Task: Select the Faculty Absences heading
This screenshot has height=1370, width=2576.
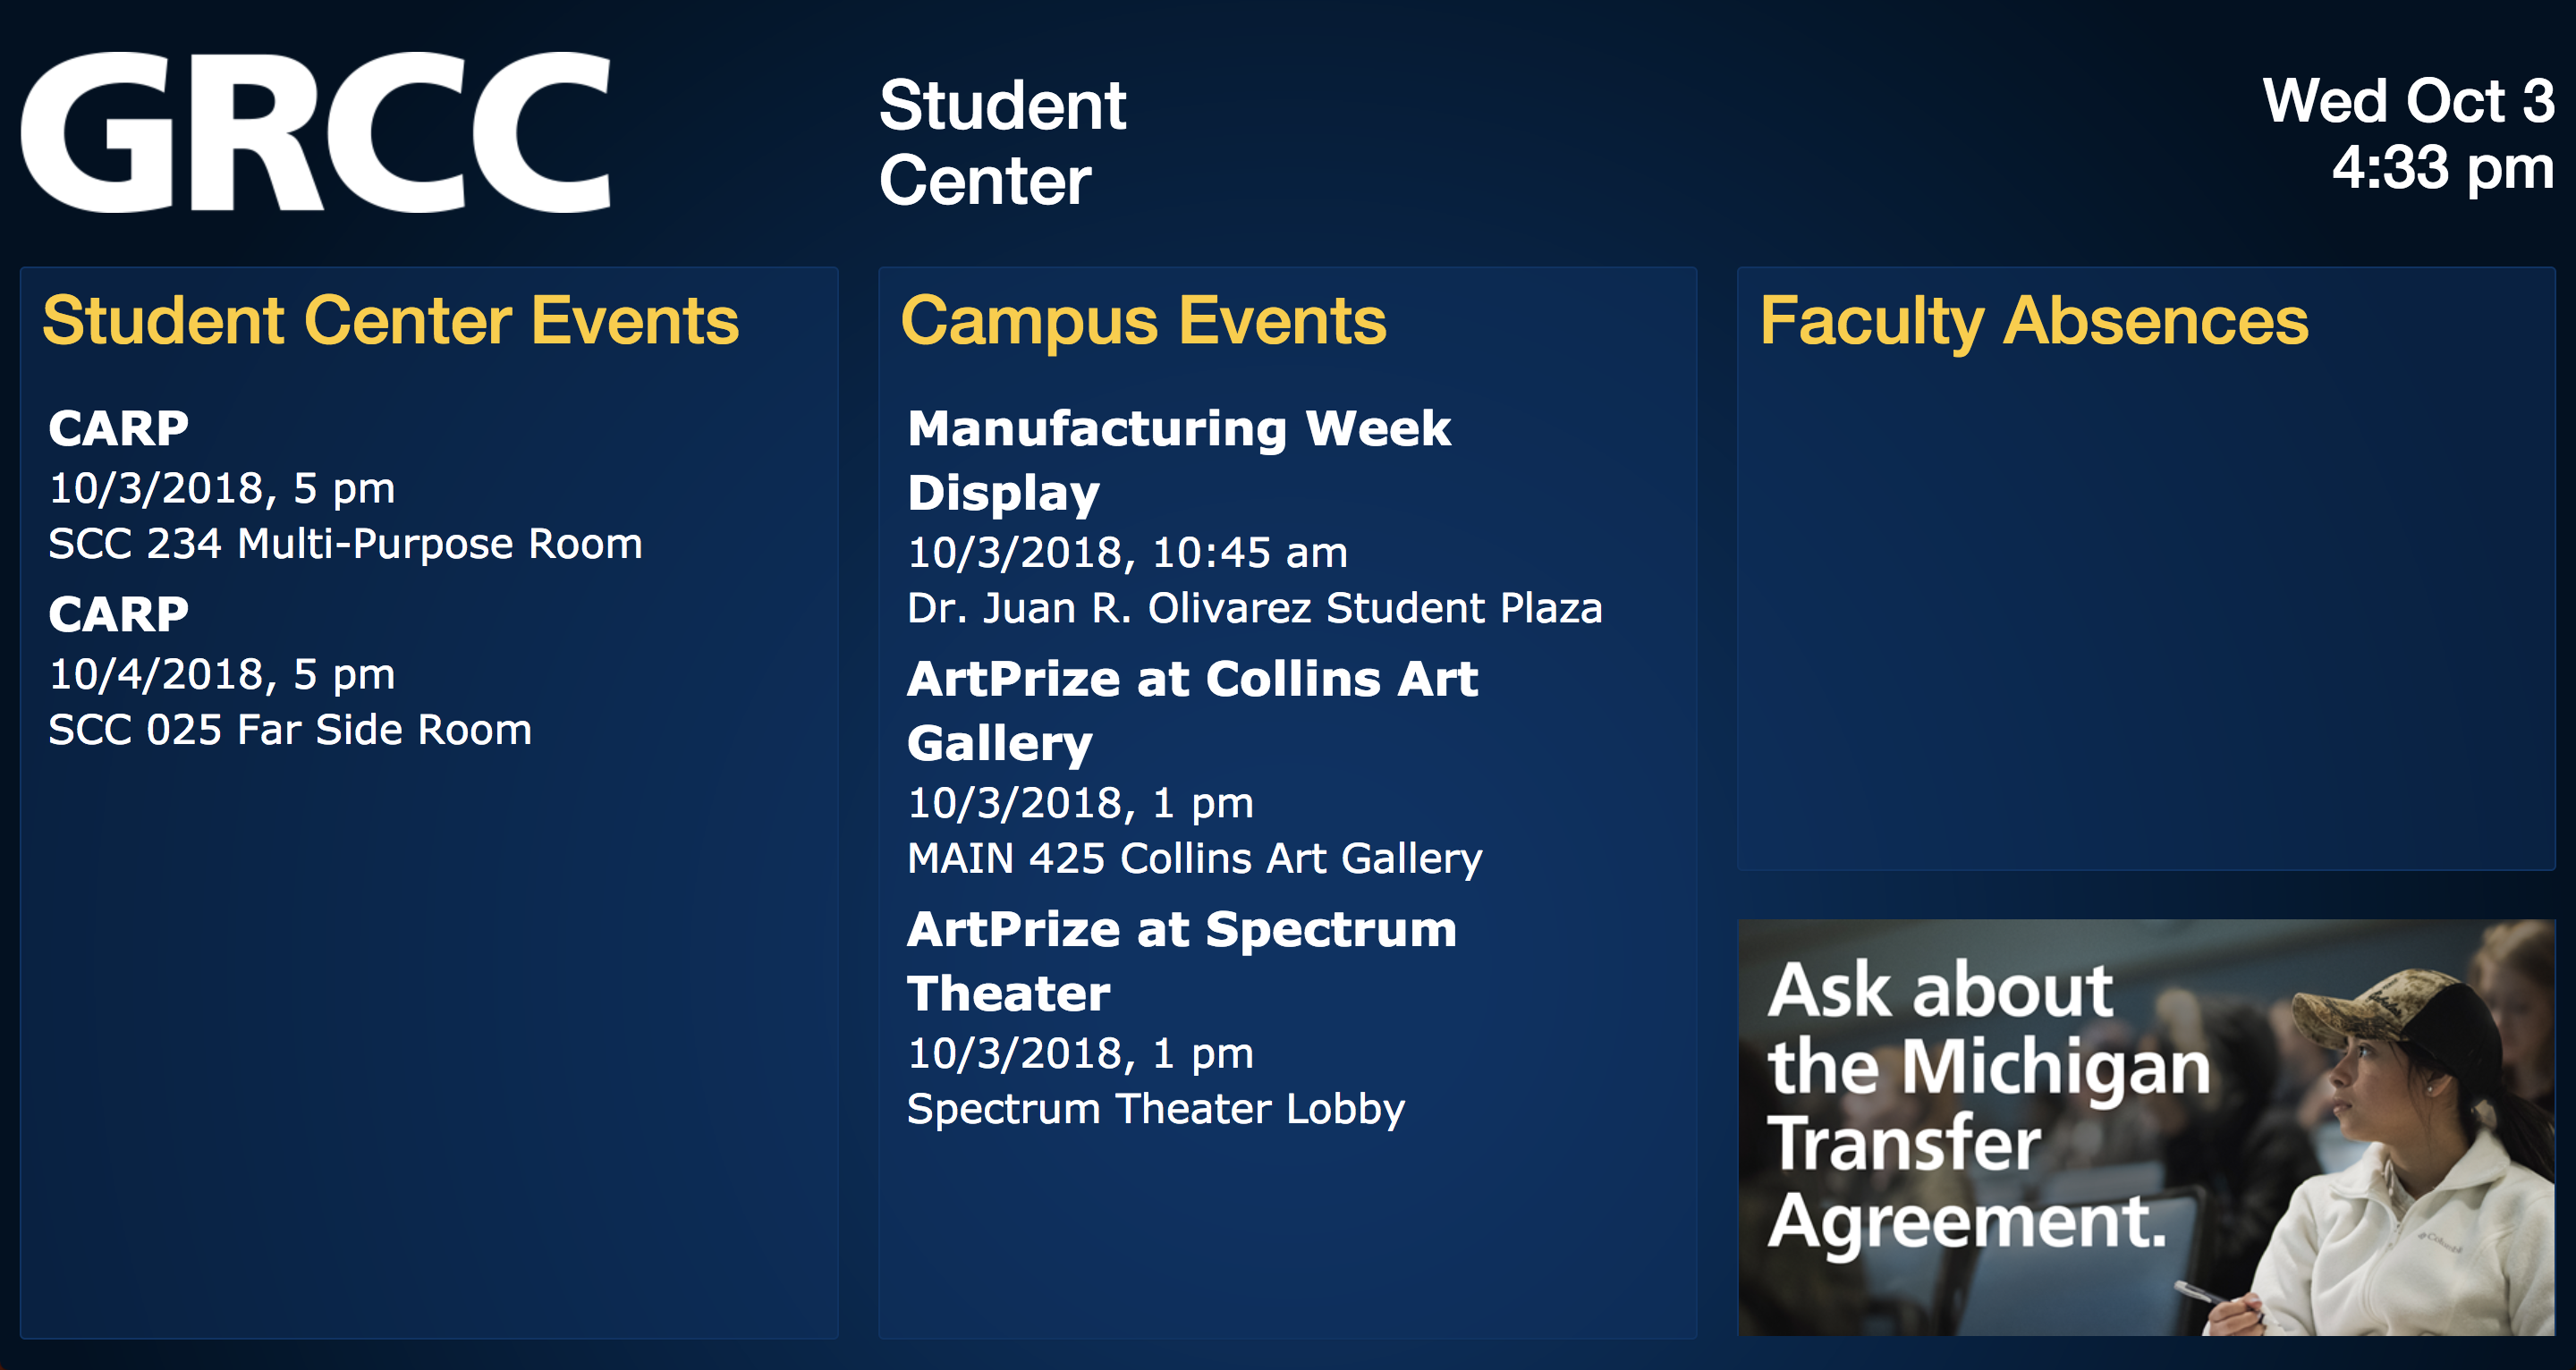Action: pos(2034,321)
